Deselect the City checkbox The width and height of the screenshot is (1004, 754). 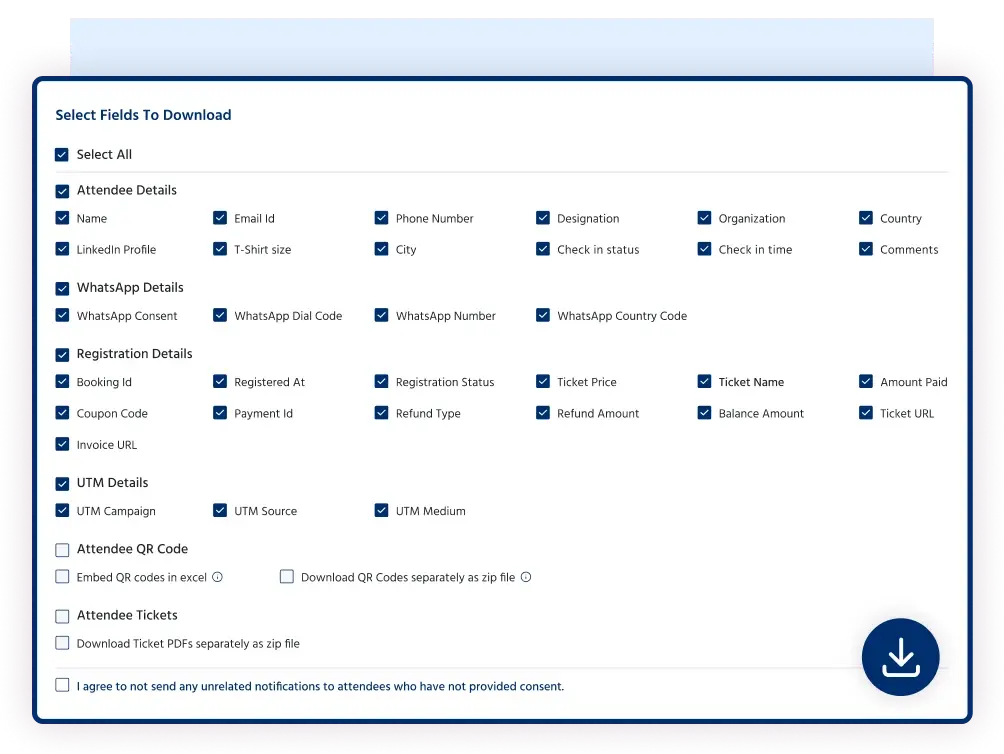(381, 248)
